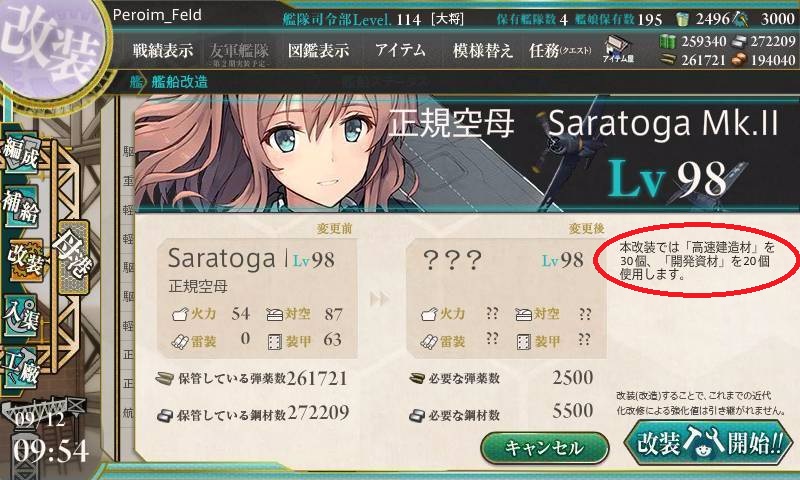Viewport: 800px width, 480px height.
Task: Click the disabled 友軍艦隊 menu item
Action: (239, 53)
